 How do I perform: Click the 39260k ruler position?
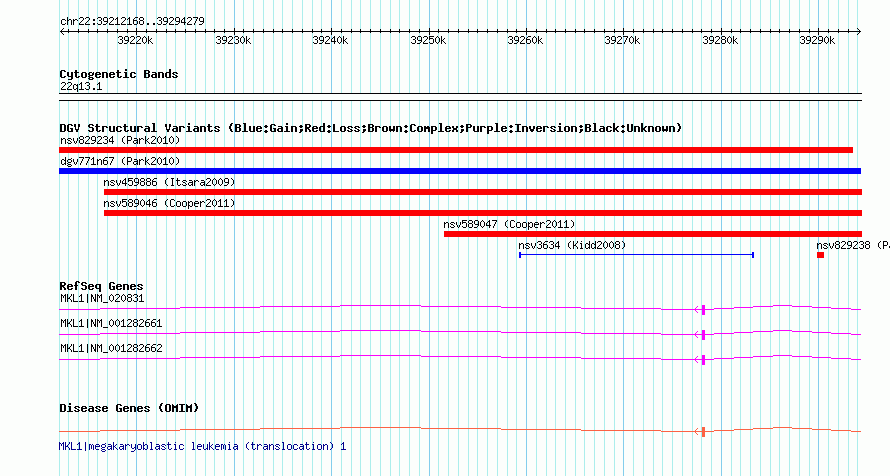(525, 40)
